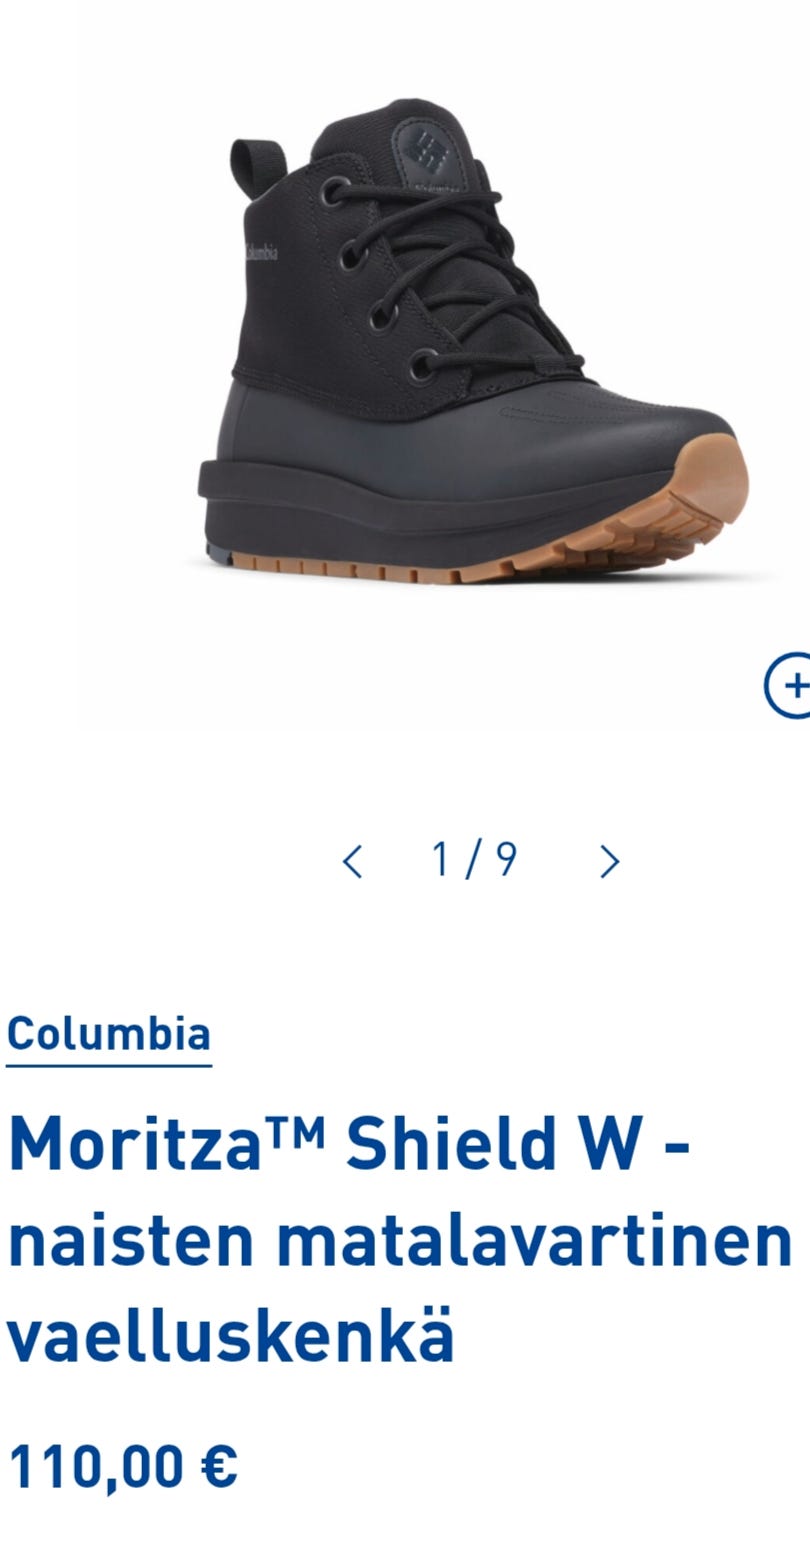The width and height of the screenshot is (810, 1555).
Task: Click the 1 / 9 image counter
Action: pyautogui.click(x=475, y=859)
